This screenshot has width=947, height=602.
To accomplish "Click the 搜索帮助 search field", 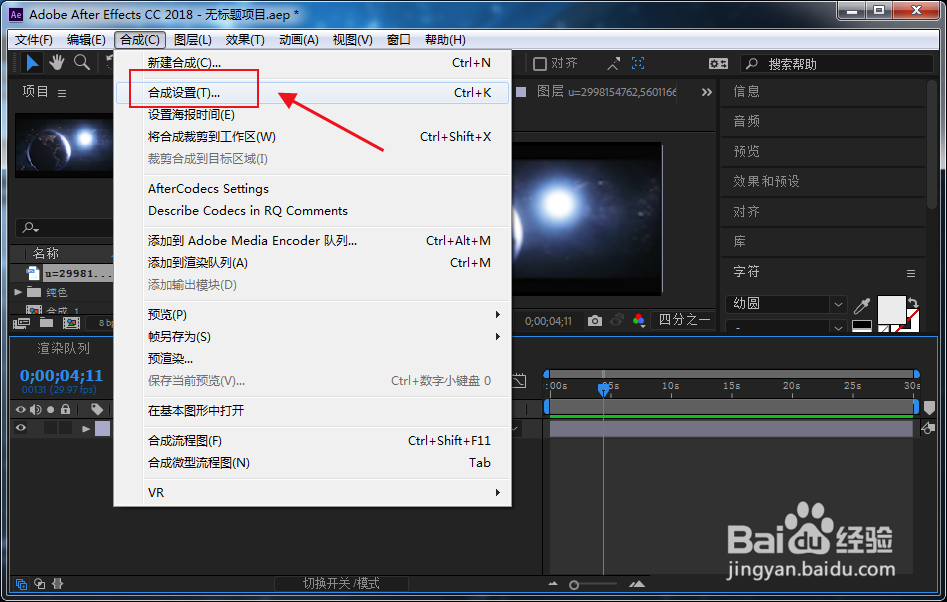I will click(836, 63).
